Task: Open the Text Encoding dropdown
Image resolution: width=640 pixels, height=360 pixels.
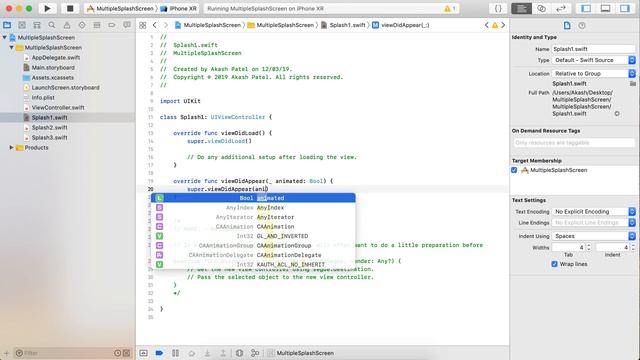Action: (593, 211)
